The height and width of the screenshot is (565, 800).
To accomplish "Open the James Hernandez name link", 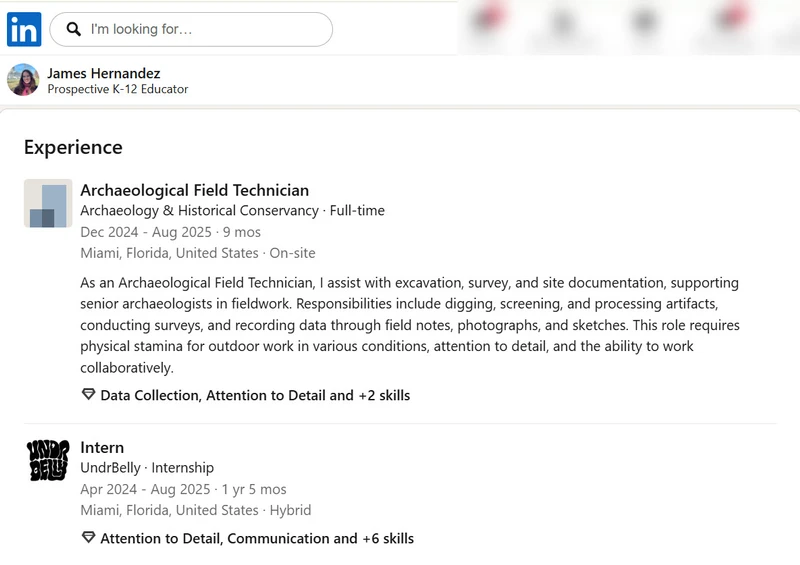I will point(104,73).
